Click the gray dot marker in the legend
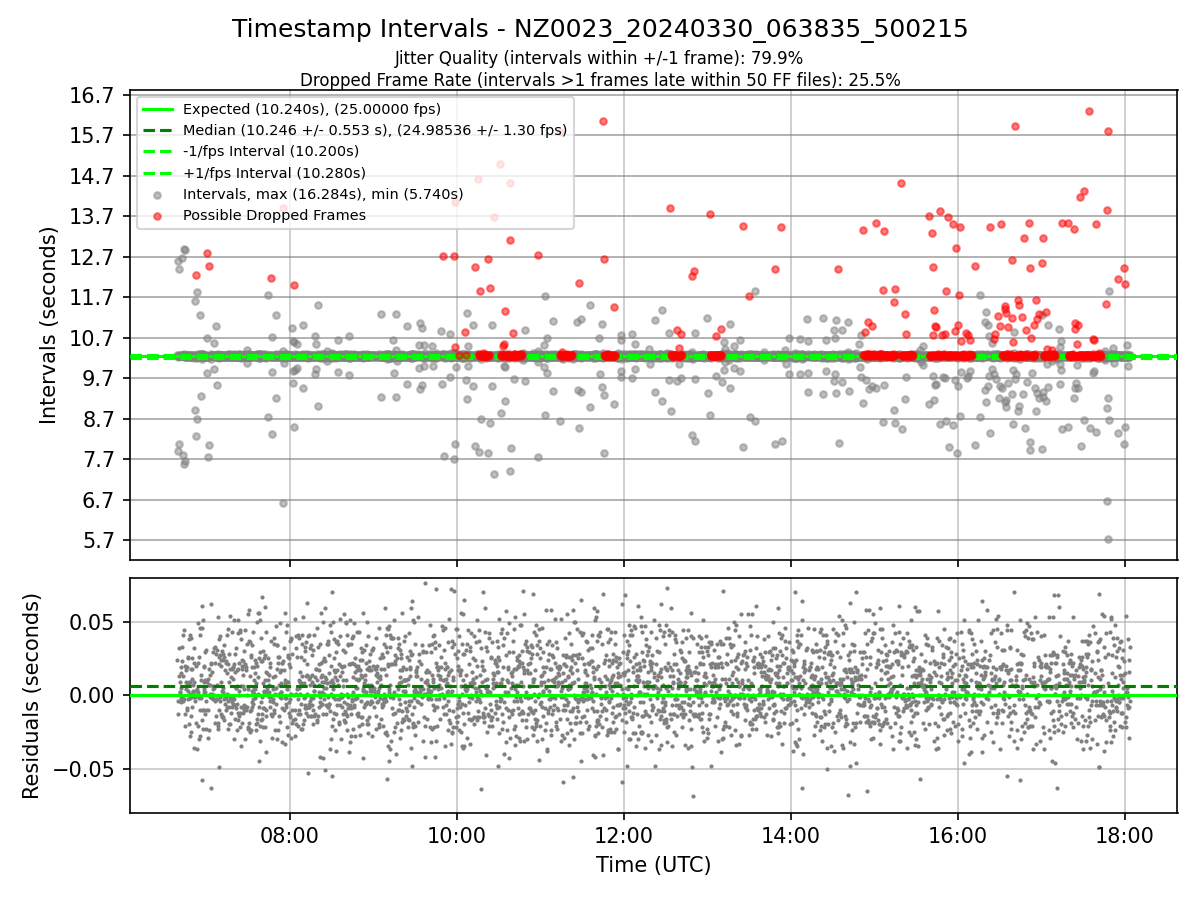Screen dimensions: 1200x900 tap(158, 194)
